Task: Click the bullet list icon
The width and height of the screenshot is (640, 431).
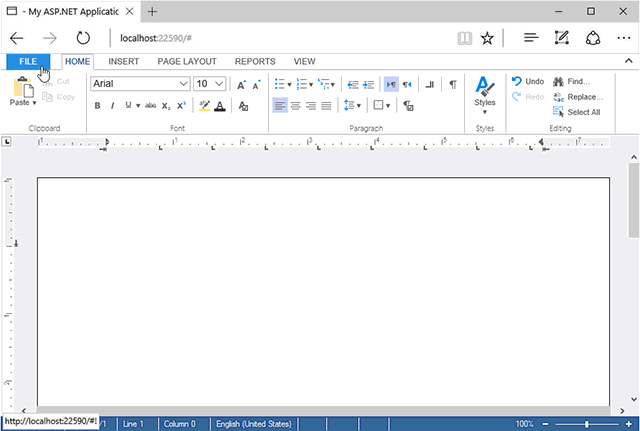Action: pyautogui.click(x=280, y=84)
